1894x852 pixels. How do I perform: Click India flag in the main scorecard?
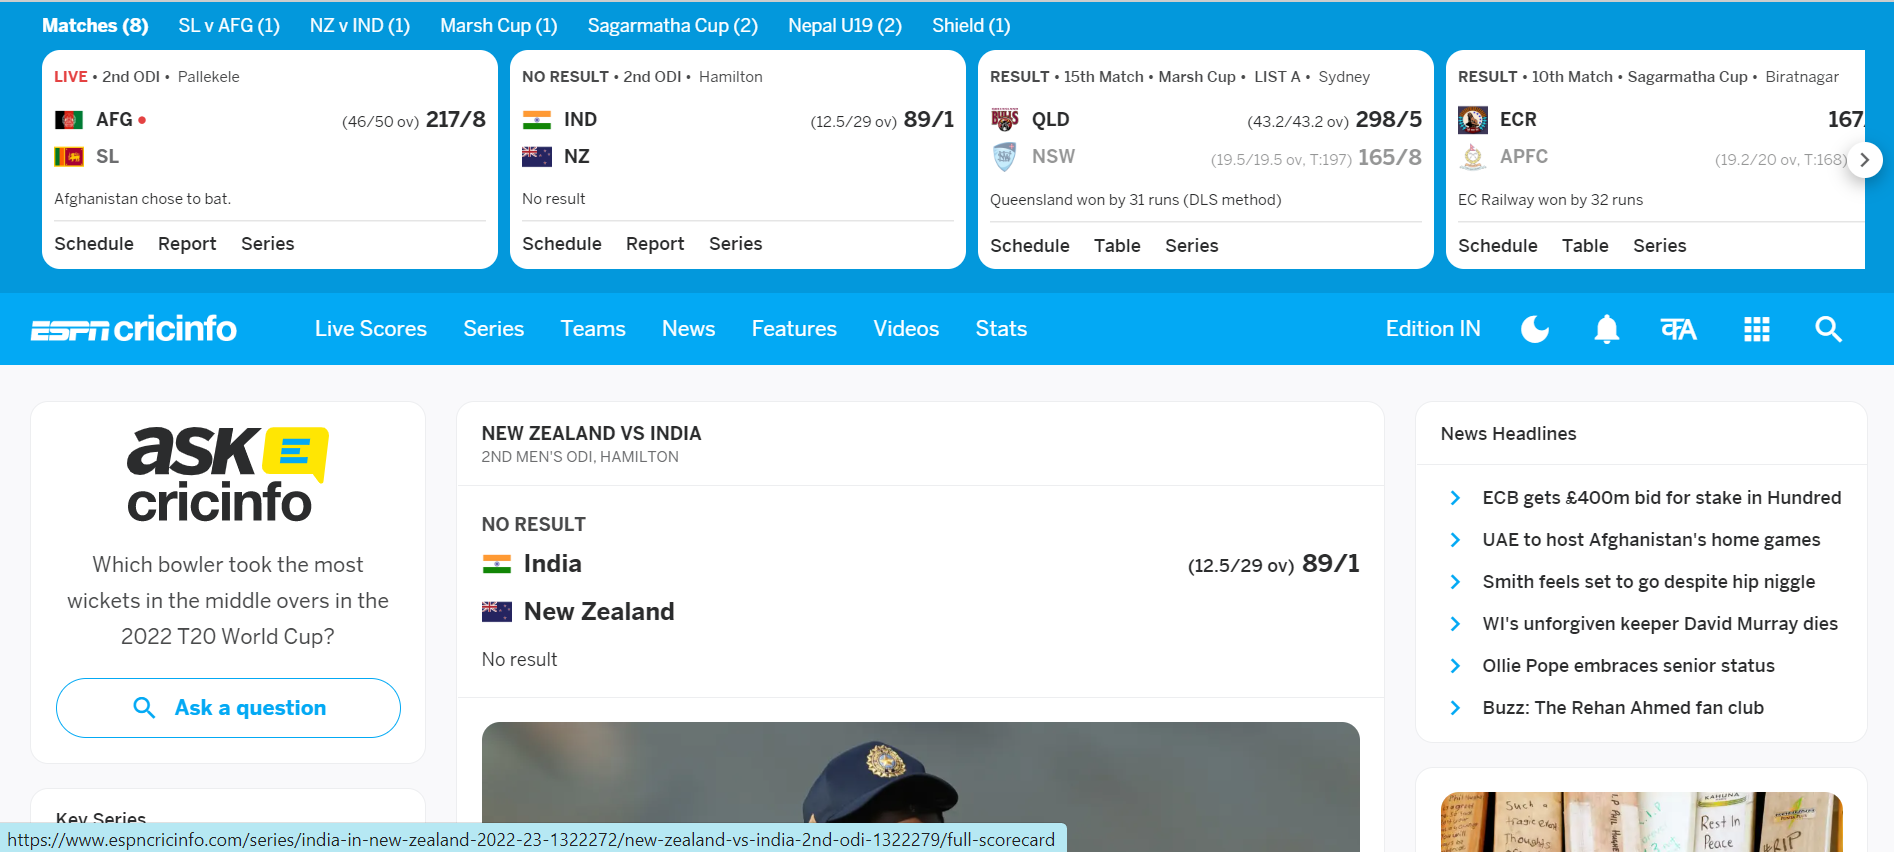497,564
